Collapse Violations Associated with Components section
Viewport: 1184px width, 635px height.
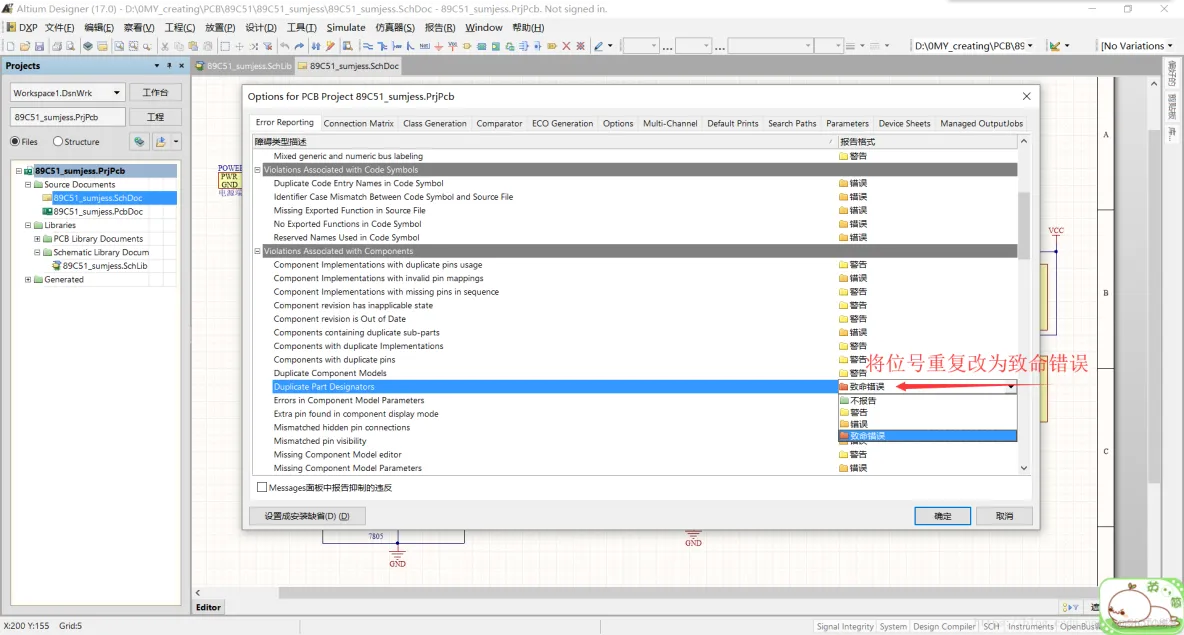(x=257, y=251)
